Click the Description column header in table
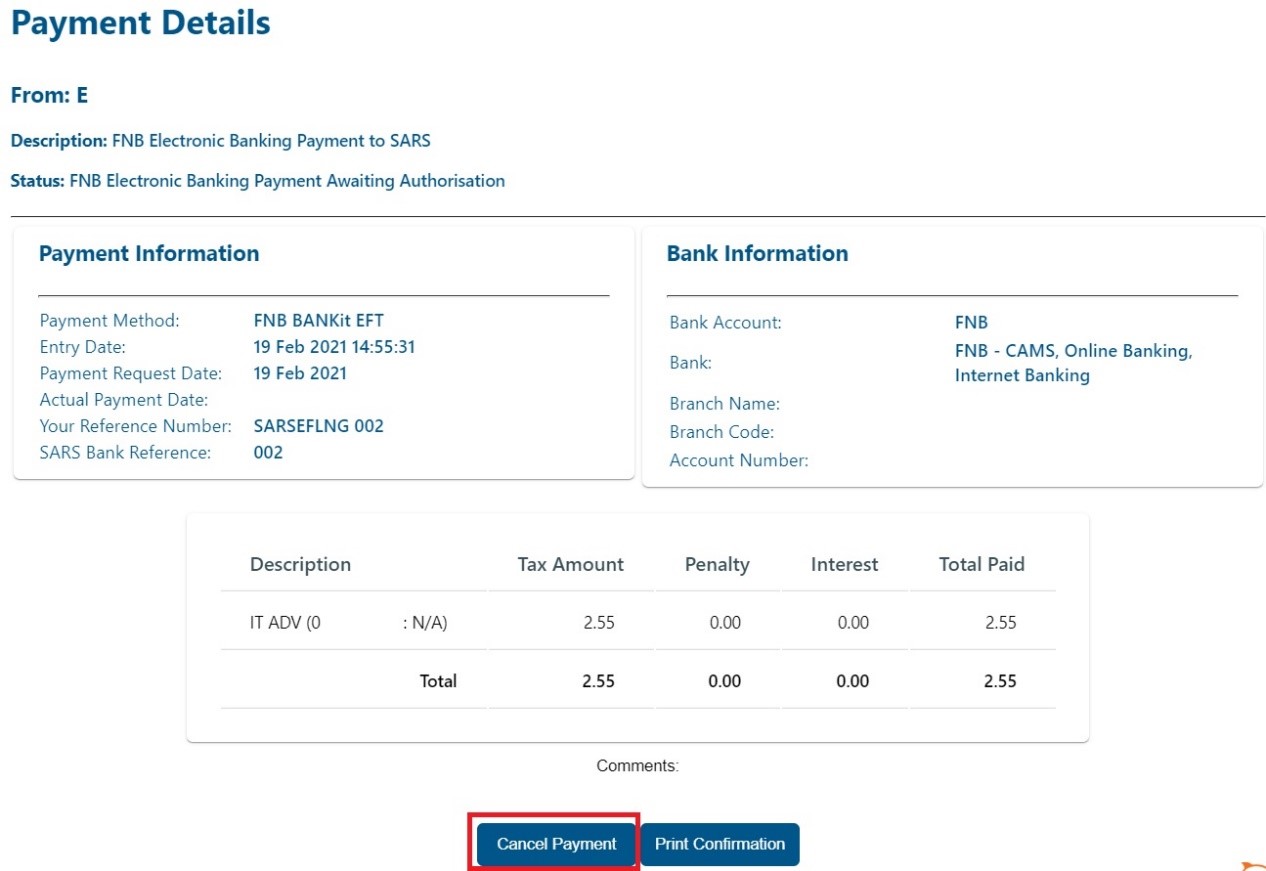 pyautogui.click(x=300, y=564)
